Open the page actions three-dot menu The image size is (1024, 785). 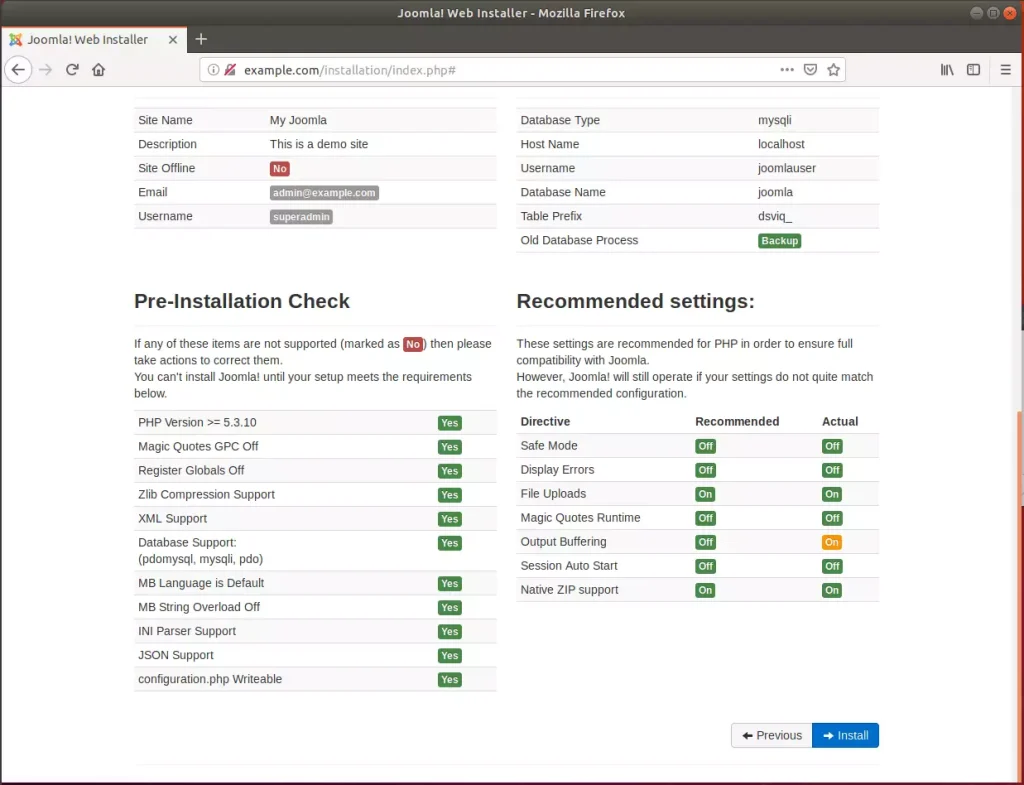[x=787, y=70]
